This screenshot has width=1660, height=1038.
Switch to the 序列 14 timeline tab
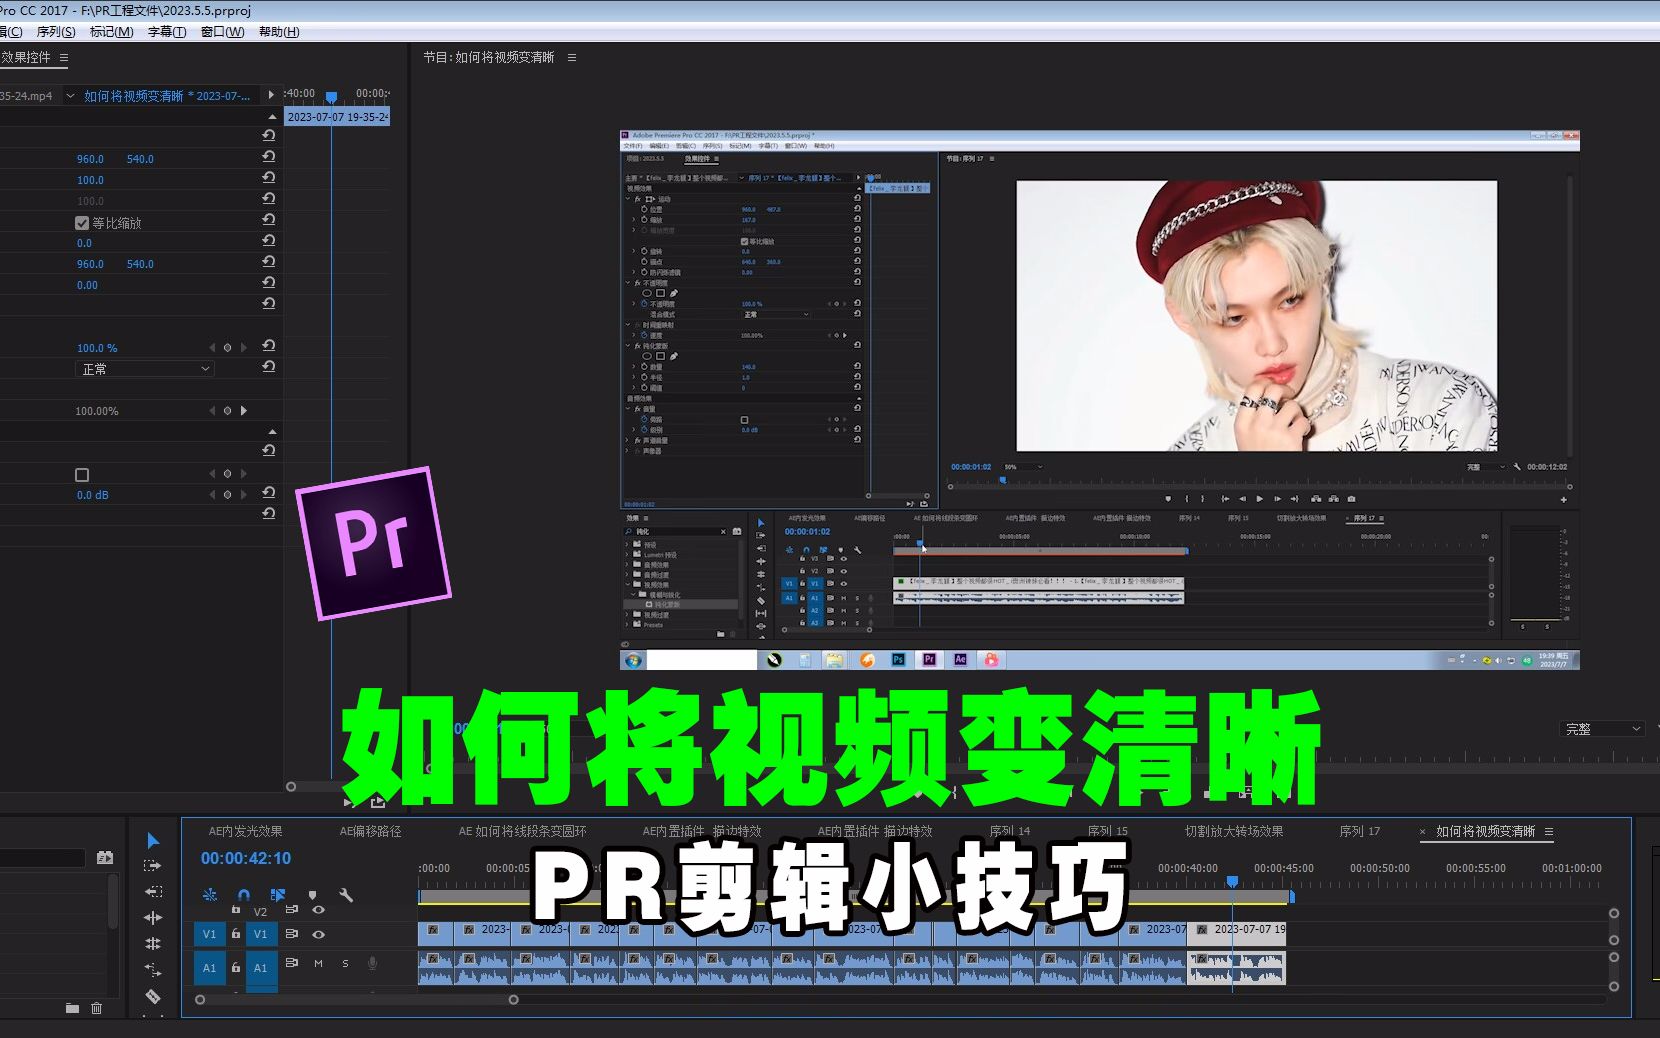[x=1010, y=830]
